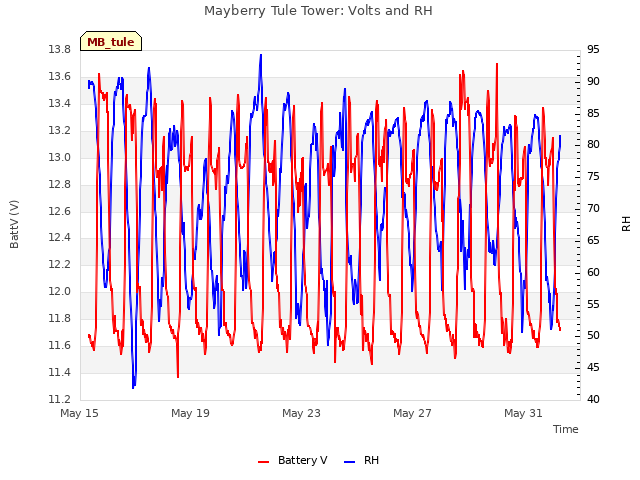
Task: Click the May 23 date tick
Action: coord(301,413)
